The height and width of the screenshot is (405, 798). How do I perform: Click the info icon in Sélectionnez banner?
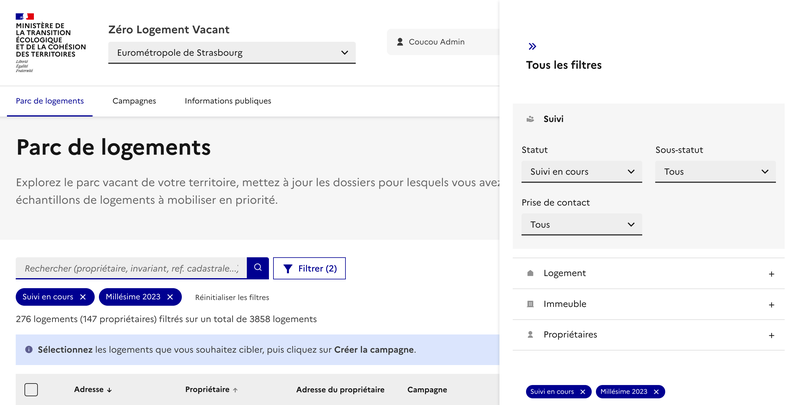pyautogui.click(x=29, y=350)
